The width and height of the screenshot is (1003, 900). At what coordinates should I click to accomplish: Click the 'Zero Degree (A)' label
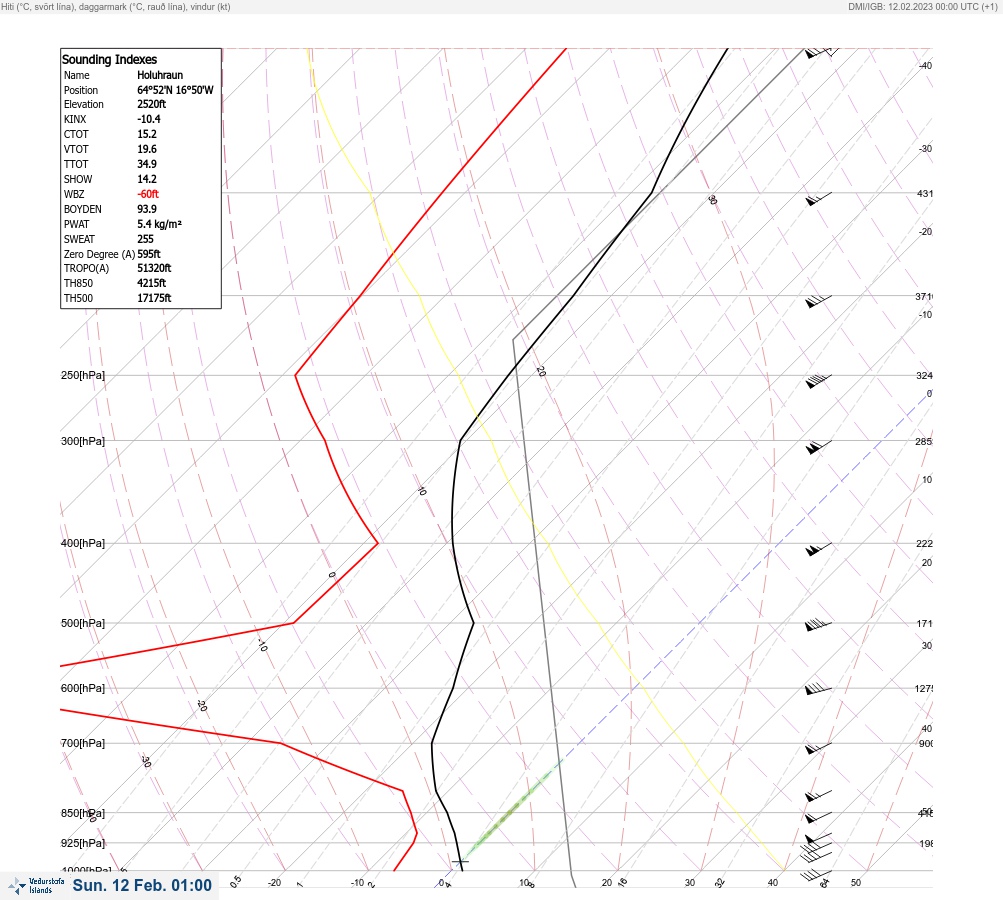click(x=99, y=254)
